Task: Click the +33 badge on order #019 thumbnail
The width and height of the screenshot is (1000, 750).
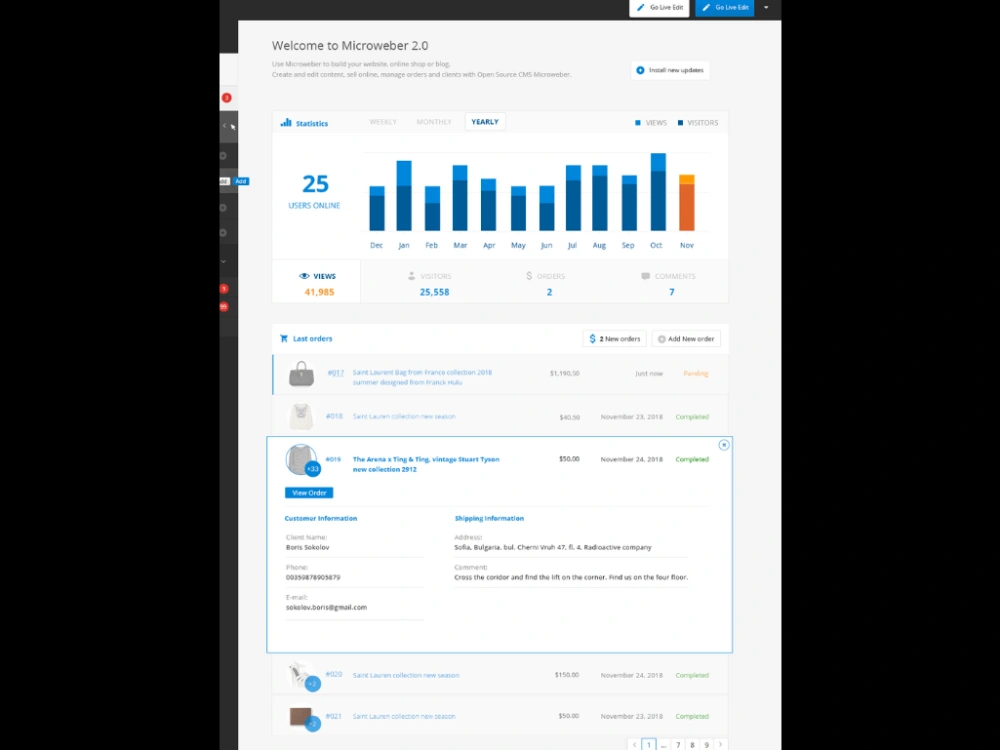Action: (312, 469)
